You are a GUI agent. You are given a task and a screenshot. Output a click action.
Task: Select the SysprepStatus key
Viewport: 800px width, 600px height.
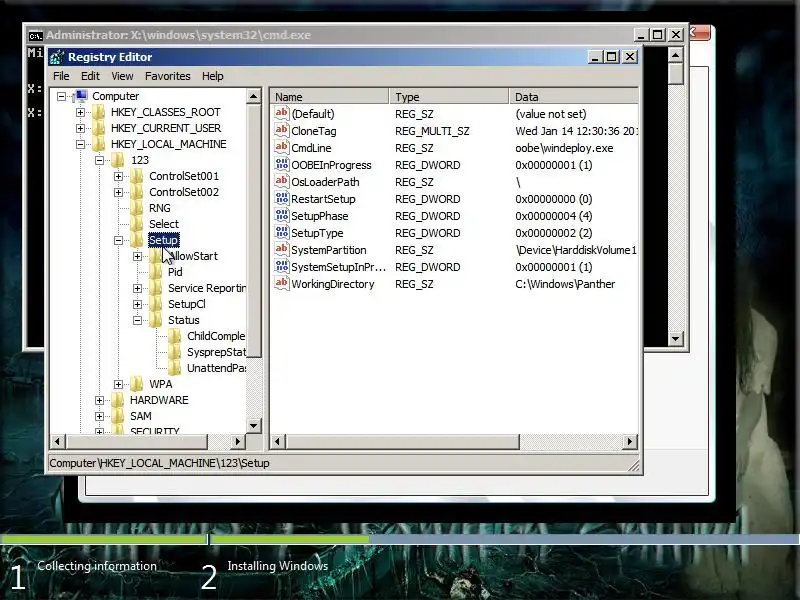(x=216, y=352)
